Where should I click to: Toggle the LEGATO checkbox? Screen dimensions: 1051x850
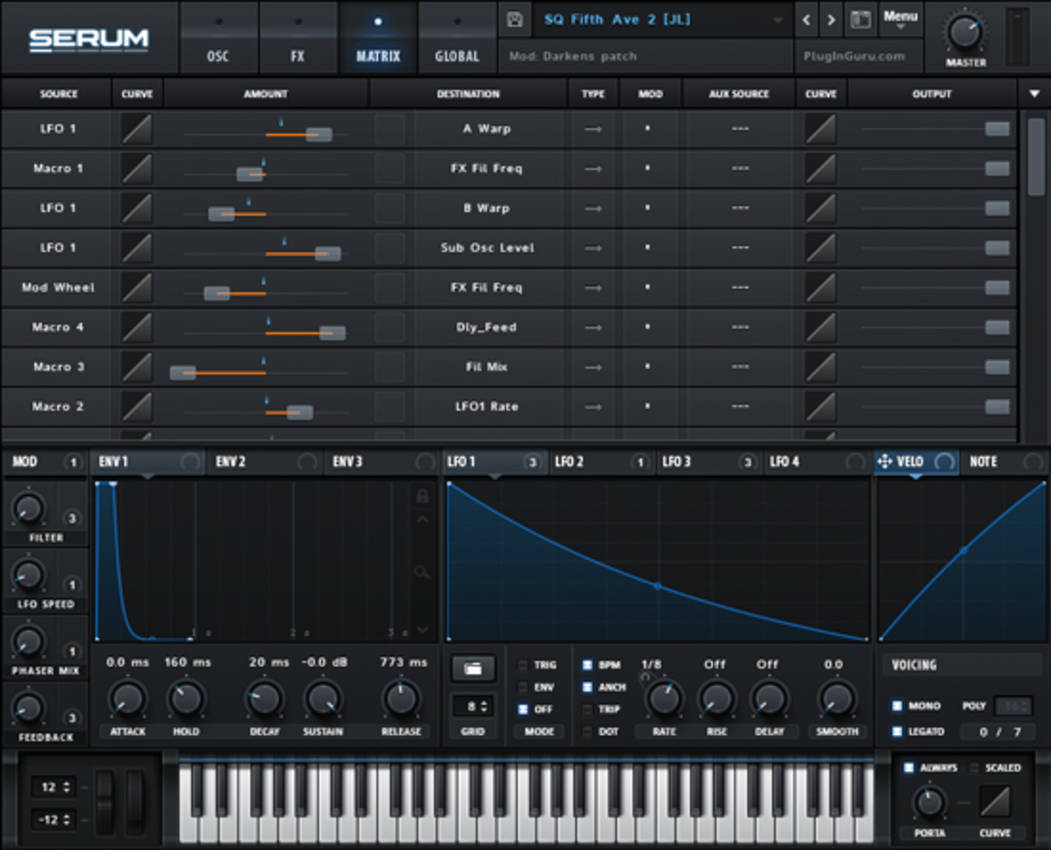point(897,731)
